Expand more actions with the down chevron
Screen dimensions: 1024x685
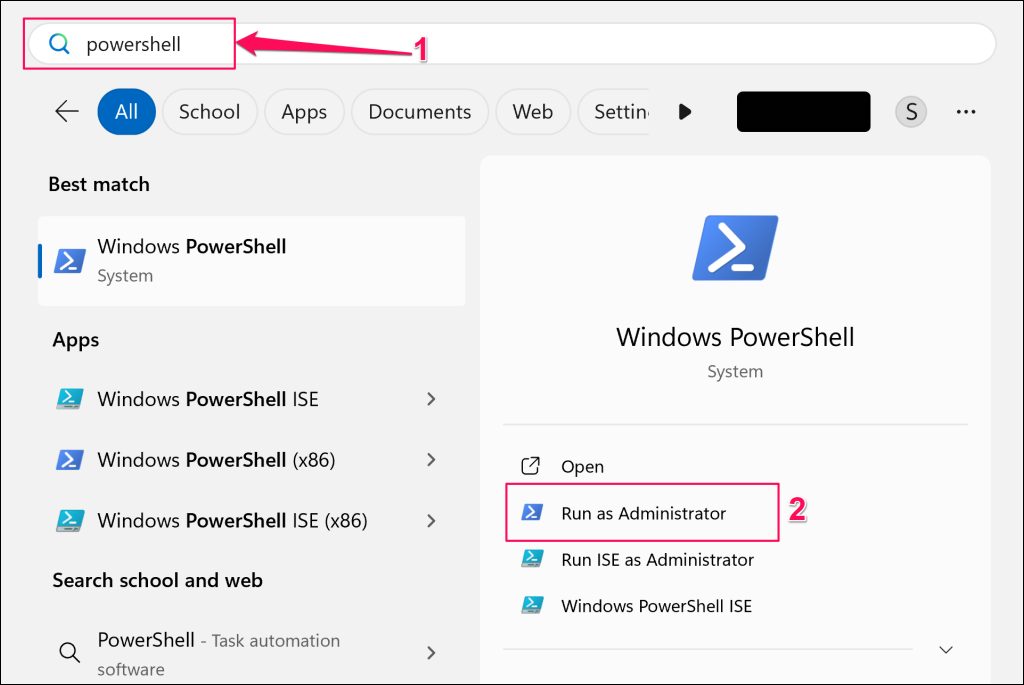pyautogui.click(x=946, y=650)
